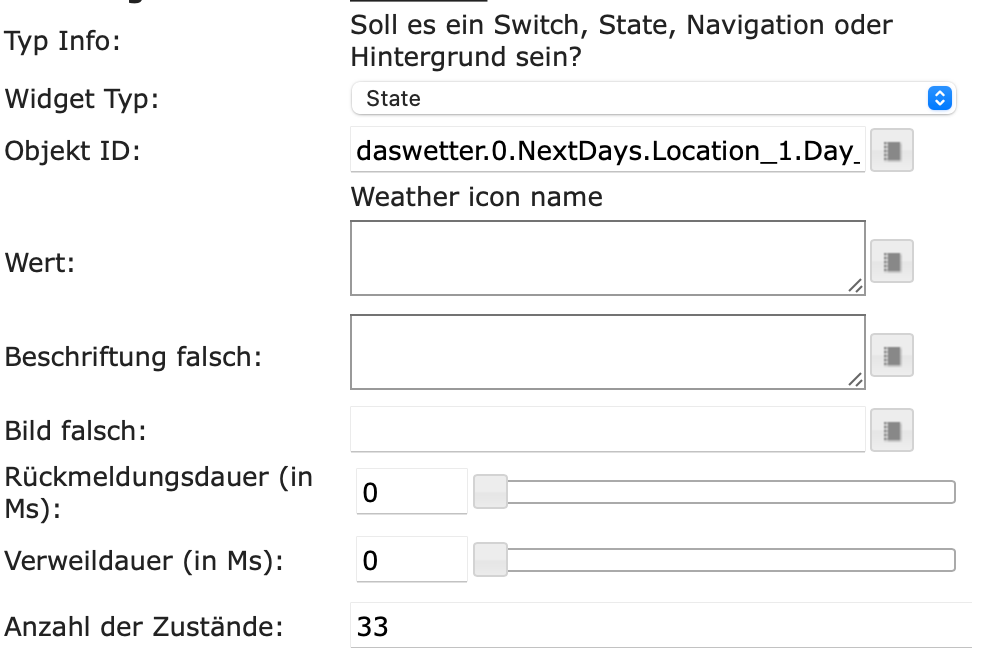Focus the Wert text area
This screenshot has height=648, width=998.
click(600, 257)
